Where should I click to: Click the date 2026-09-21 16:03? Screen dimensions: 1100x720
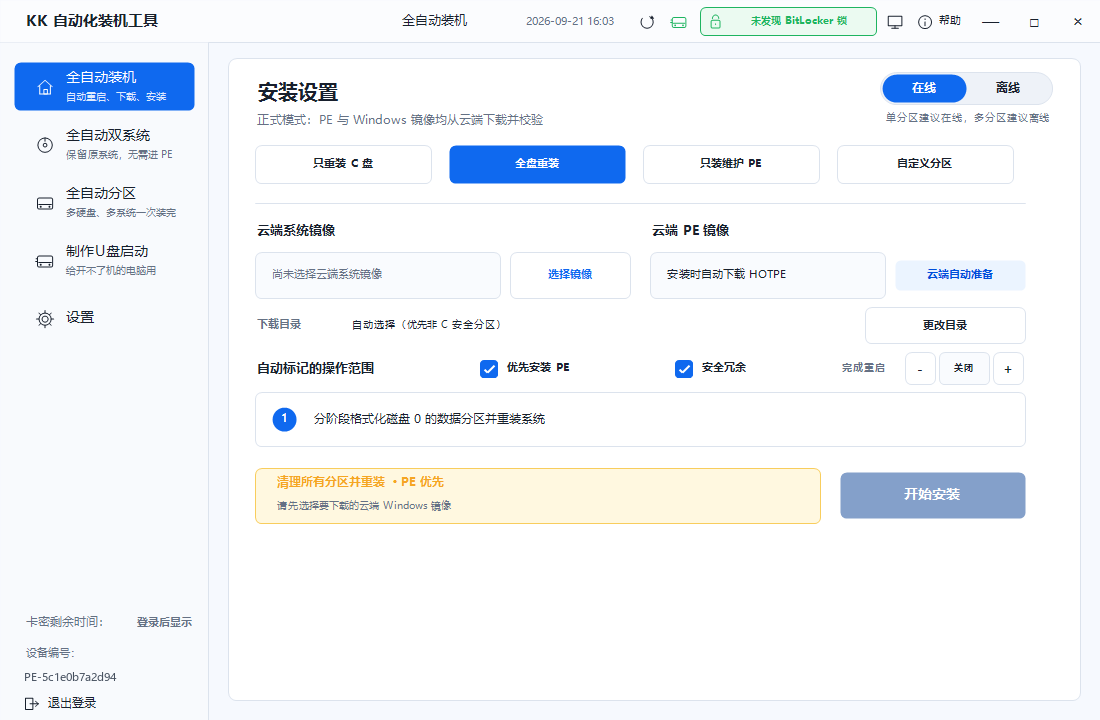[570, 22]
